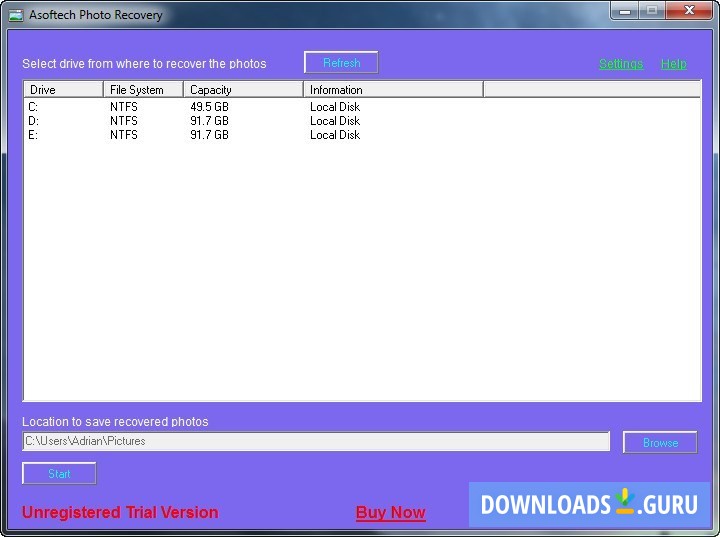Open the Settings link
The image size is (720, 537).
coord(621,63)
